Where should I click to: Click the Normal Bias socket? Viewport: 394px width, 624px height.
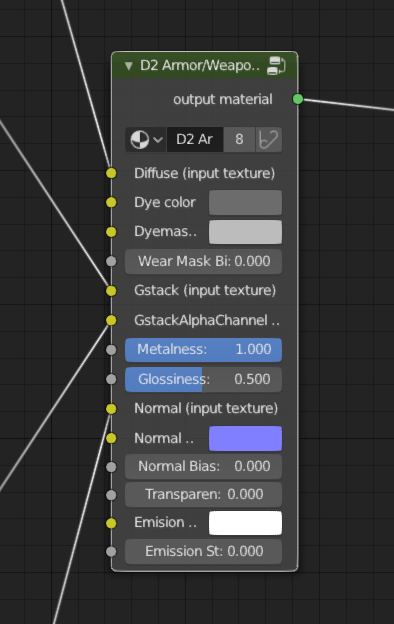(x=111, y=467)
